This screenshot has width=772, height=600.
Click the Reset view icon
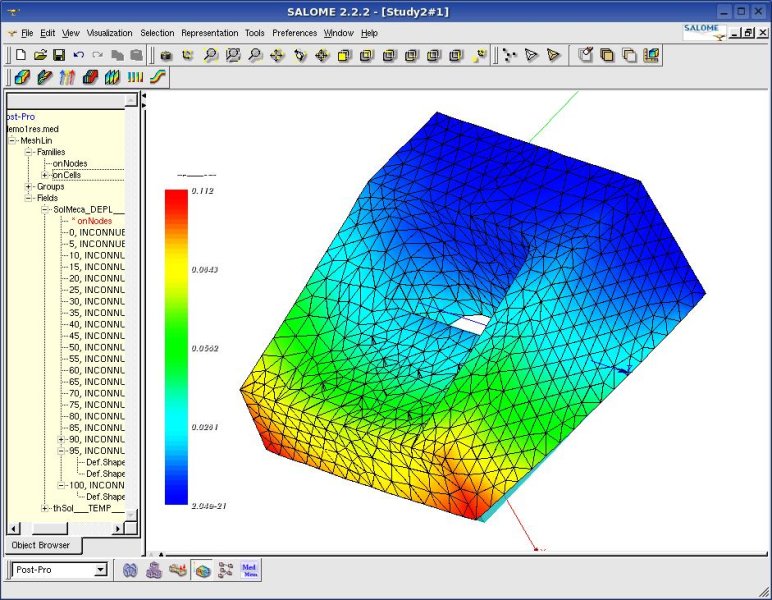pos(479,55)
